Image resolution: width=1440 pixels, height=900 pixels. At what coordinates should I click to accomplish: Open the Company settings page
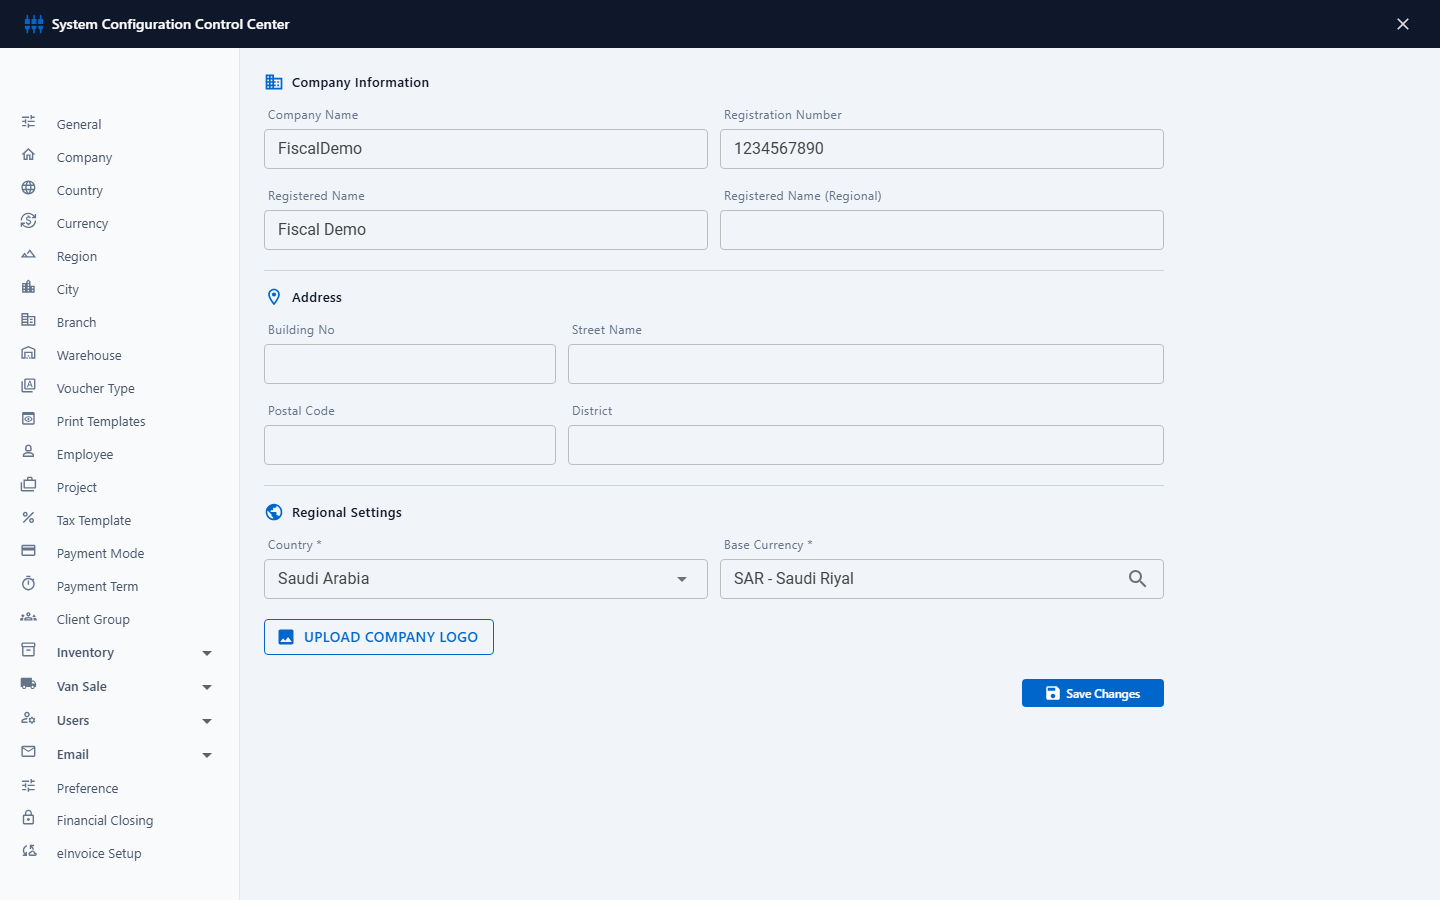pos(84,158)
